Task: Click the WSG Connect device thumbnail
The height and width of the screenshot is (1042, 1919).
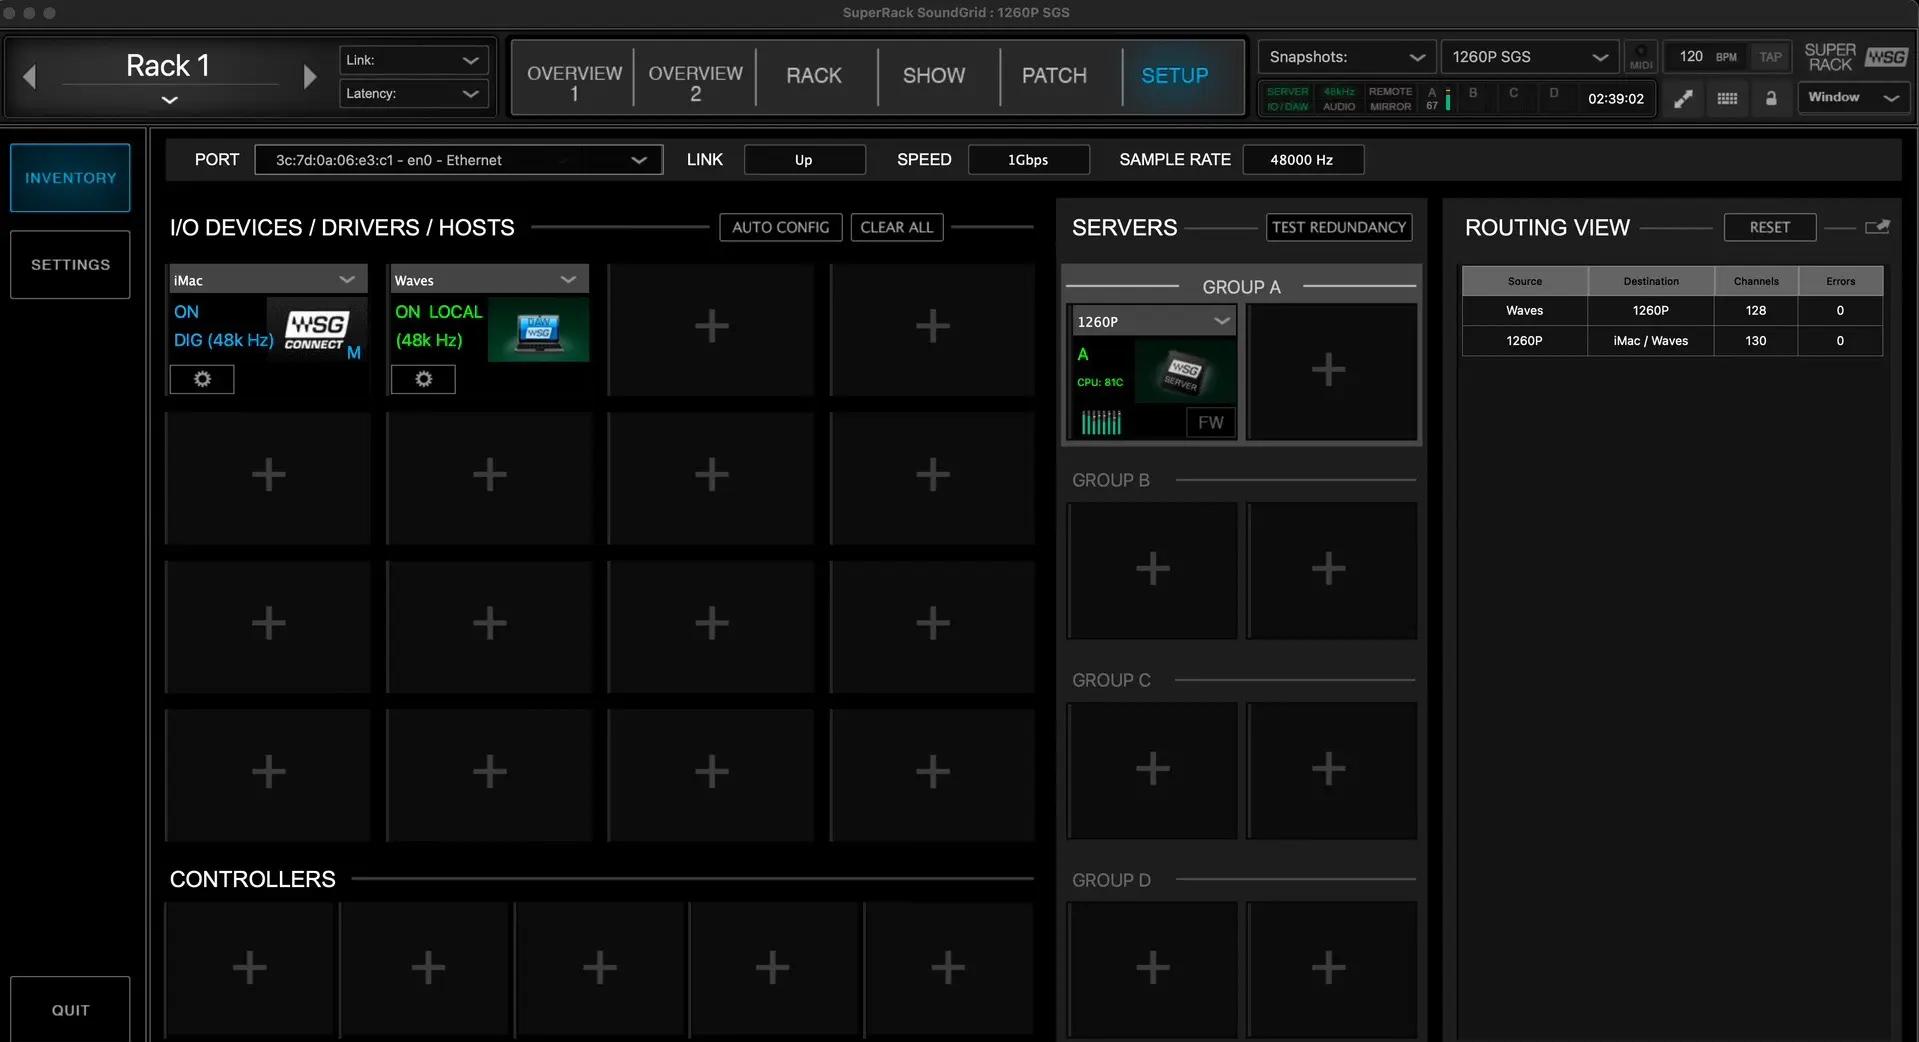Action: pyautogui.click(x=316, y=330)
